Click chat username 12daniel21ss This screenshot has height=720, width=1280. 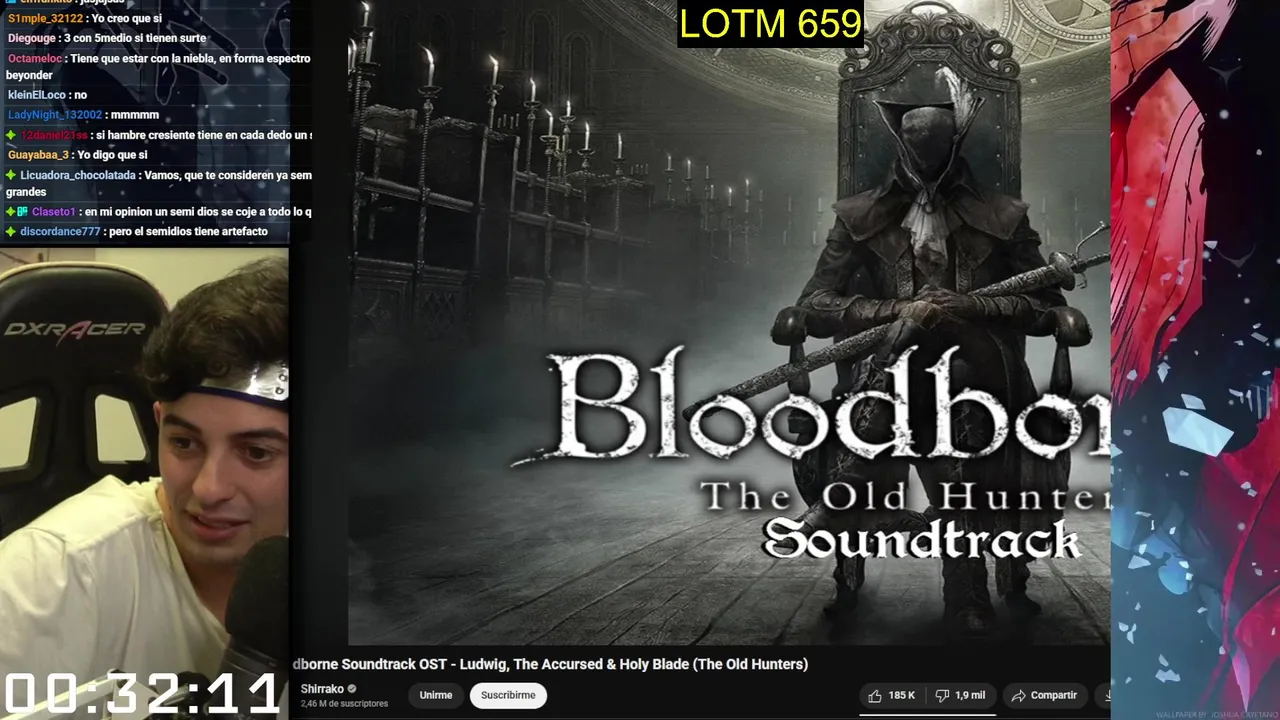(x=54, y=135)
